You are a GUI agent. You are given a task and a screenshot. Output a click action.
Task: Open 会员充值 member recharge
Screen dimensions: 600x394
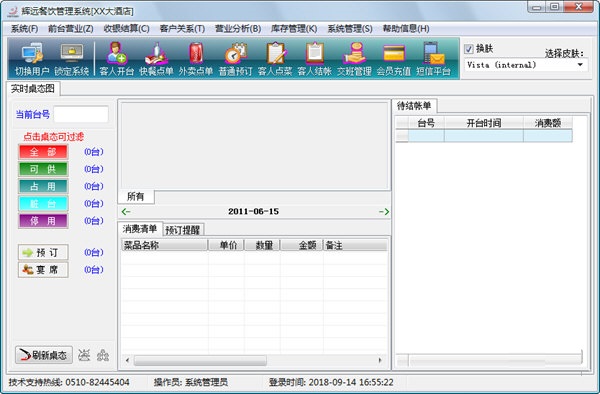tap(394, 58)
